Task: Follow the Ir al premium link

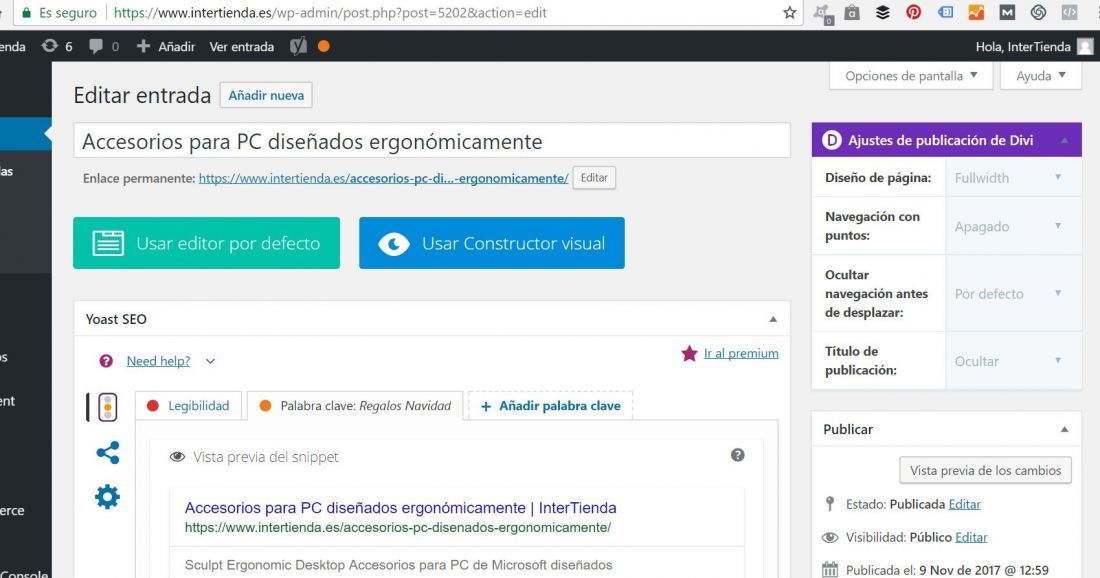Action: click(741, 353)
